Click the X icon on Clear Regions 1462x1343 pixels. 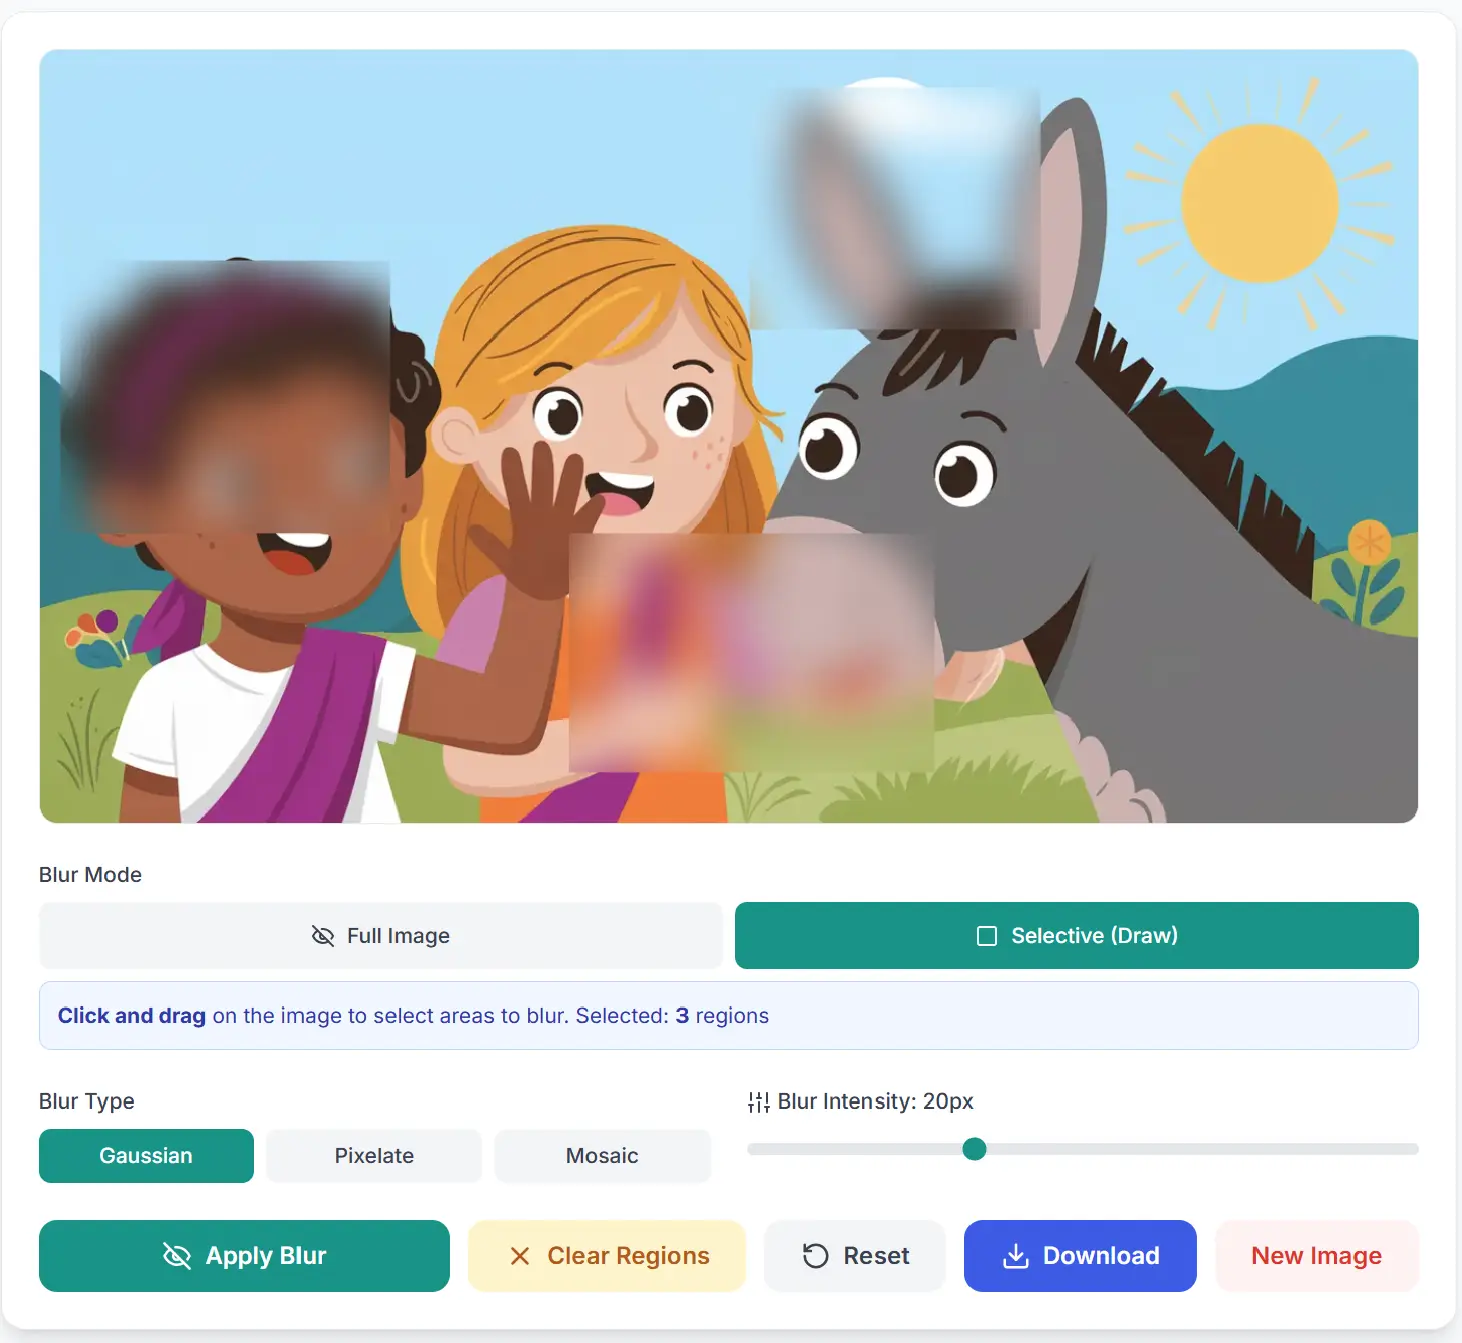[x=520, y=1256]
